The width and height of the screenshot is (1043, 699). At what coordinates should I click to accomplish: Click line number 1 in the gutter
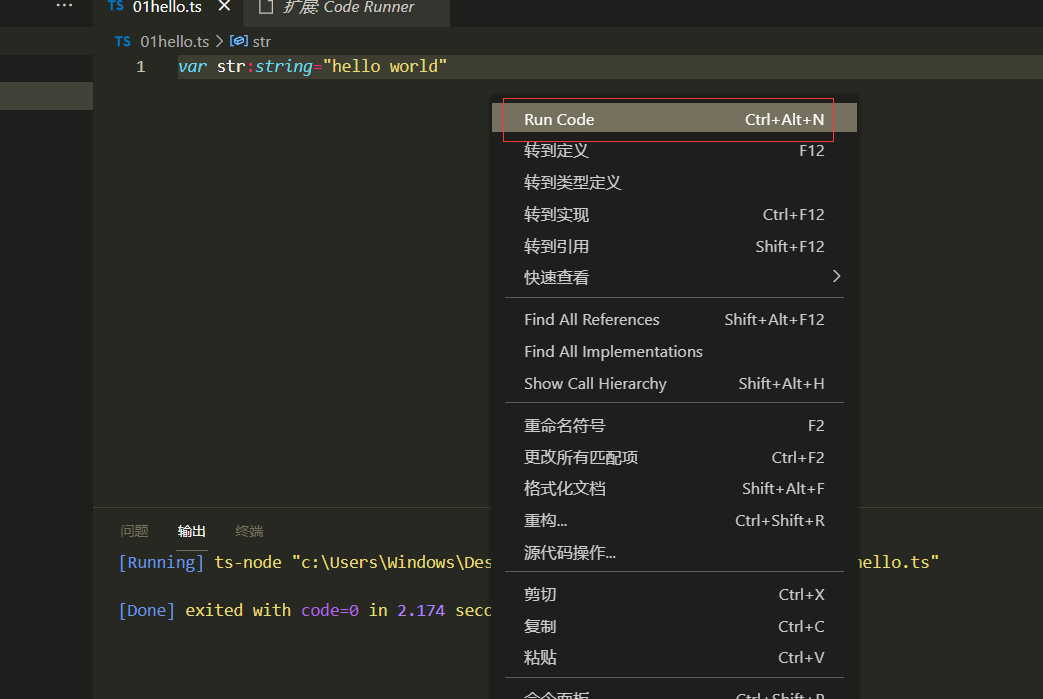pos(140,67)
